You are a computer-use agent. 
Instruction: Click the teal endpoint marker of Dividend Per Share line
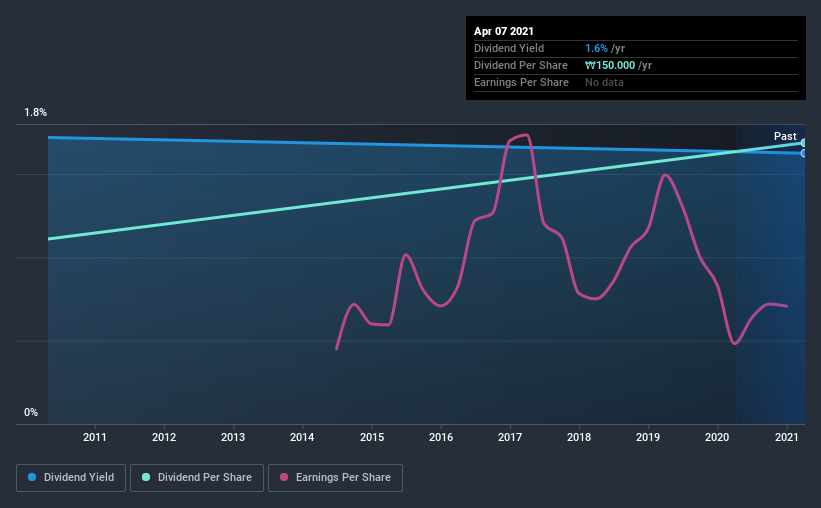point(803,143)
